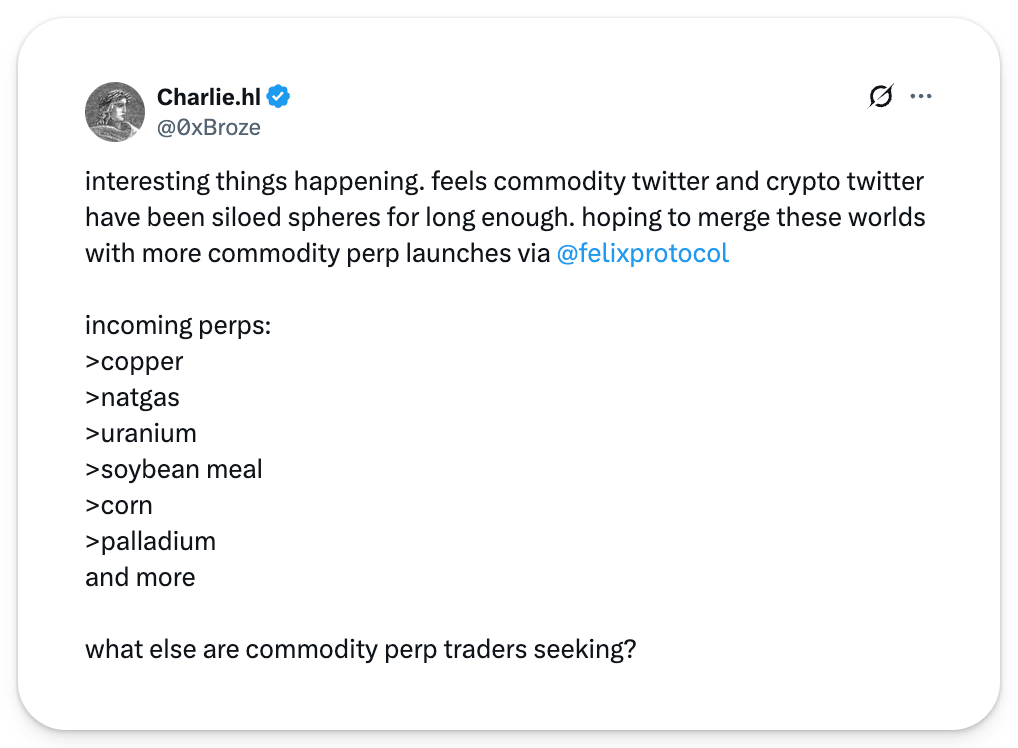The width and height of the screenshot is (1018, 748).
Task: Click the "incoming perps:" line
Action: [x=177, y=325]
